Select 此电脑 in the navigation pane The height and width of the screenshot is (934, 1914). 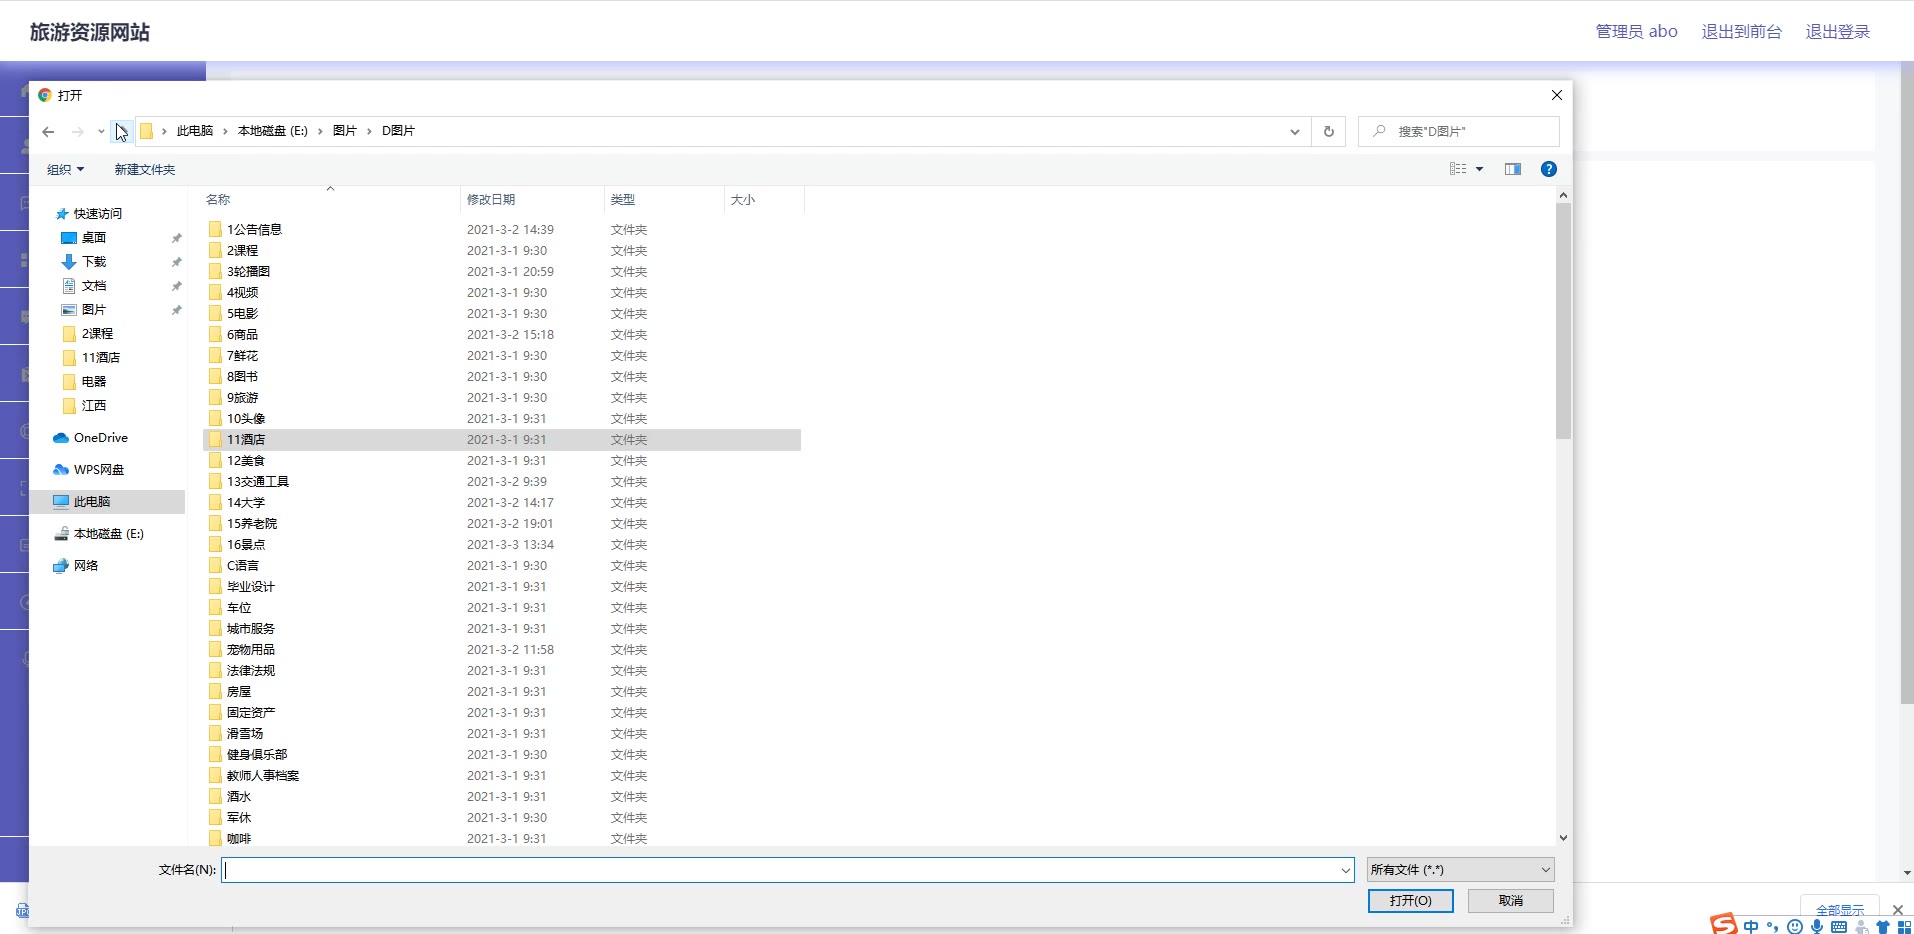[x=92, y=502]
